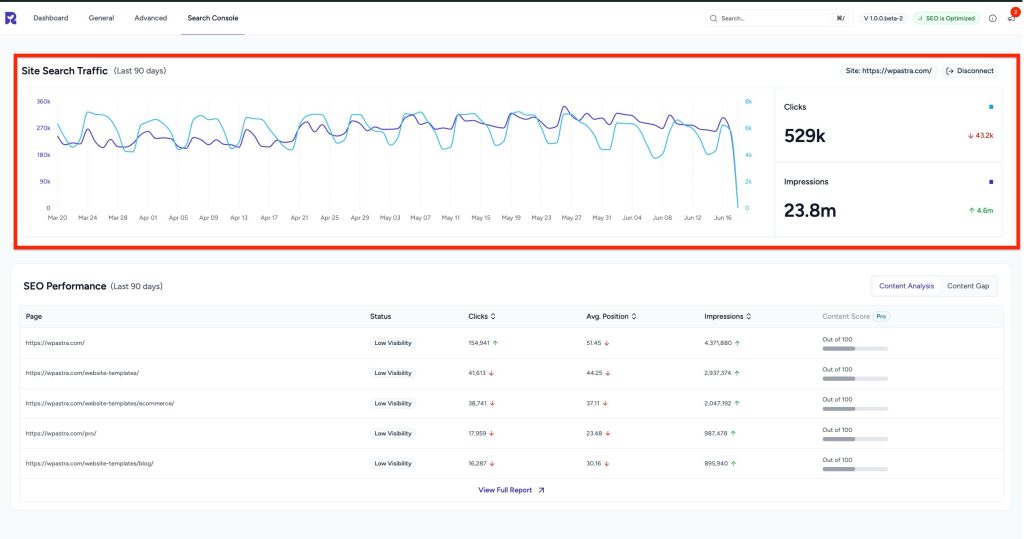Click the 2,937,374 impressions value
Screen dimensions: 1024x539
tap(718, 373)
